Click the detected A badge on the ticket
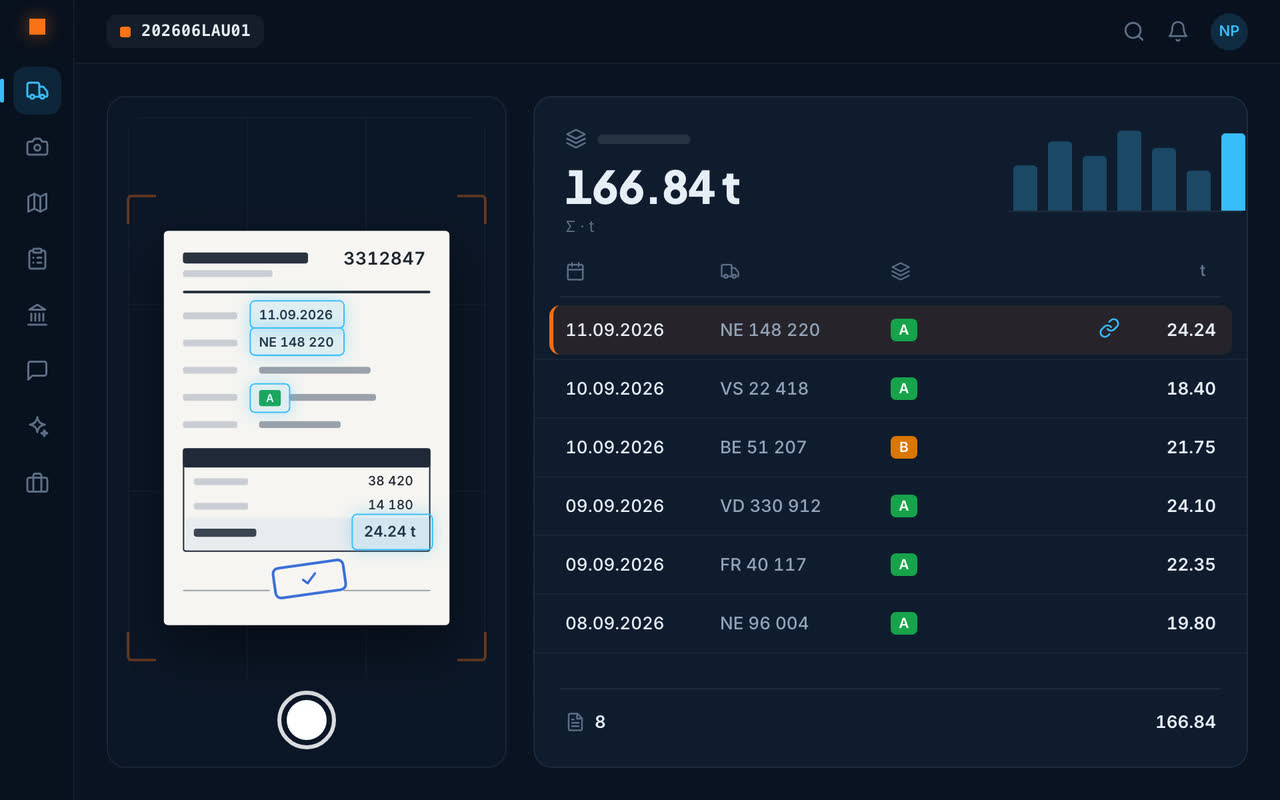The height and width of the screenshot is (800, 1280). click(x=269, y=398)
